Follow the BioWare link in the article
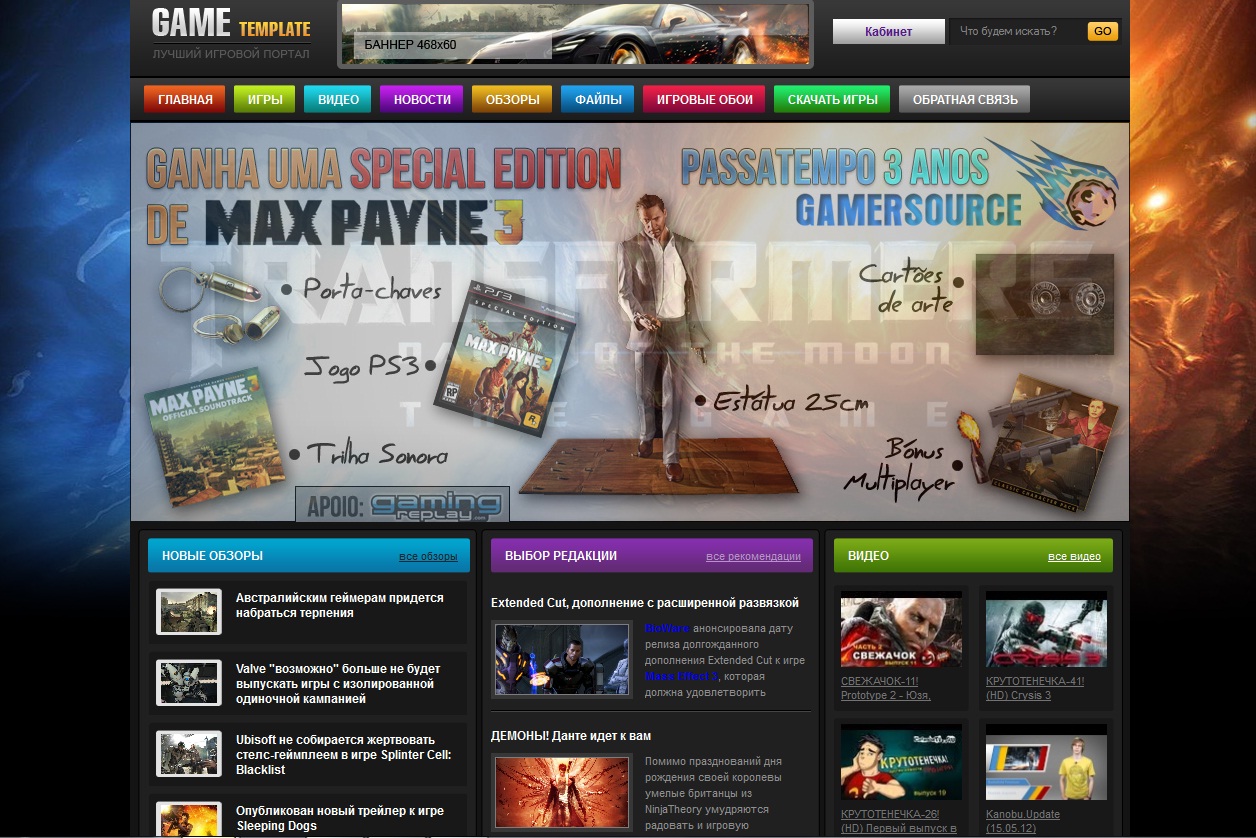Screen dimensions: 1256x838 (x=667, y=628)
